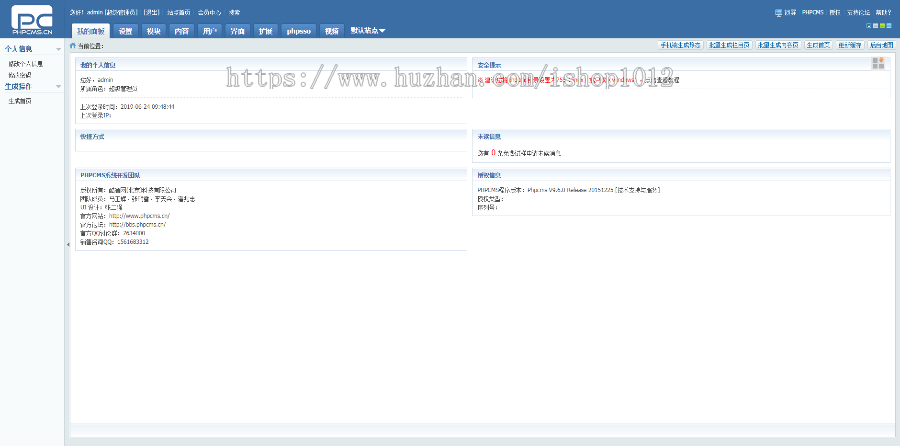Open 修改个人信息 in the sidebar
The image size is (900, 446).
click(x=25, y=64)
